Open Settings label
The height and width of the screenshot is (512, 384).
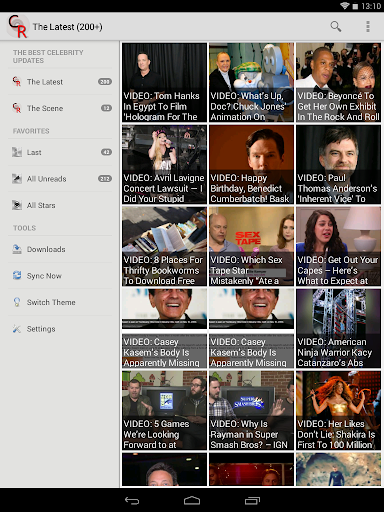pyautogui.click(x=41, y=329)
